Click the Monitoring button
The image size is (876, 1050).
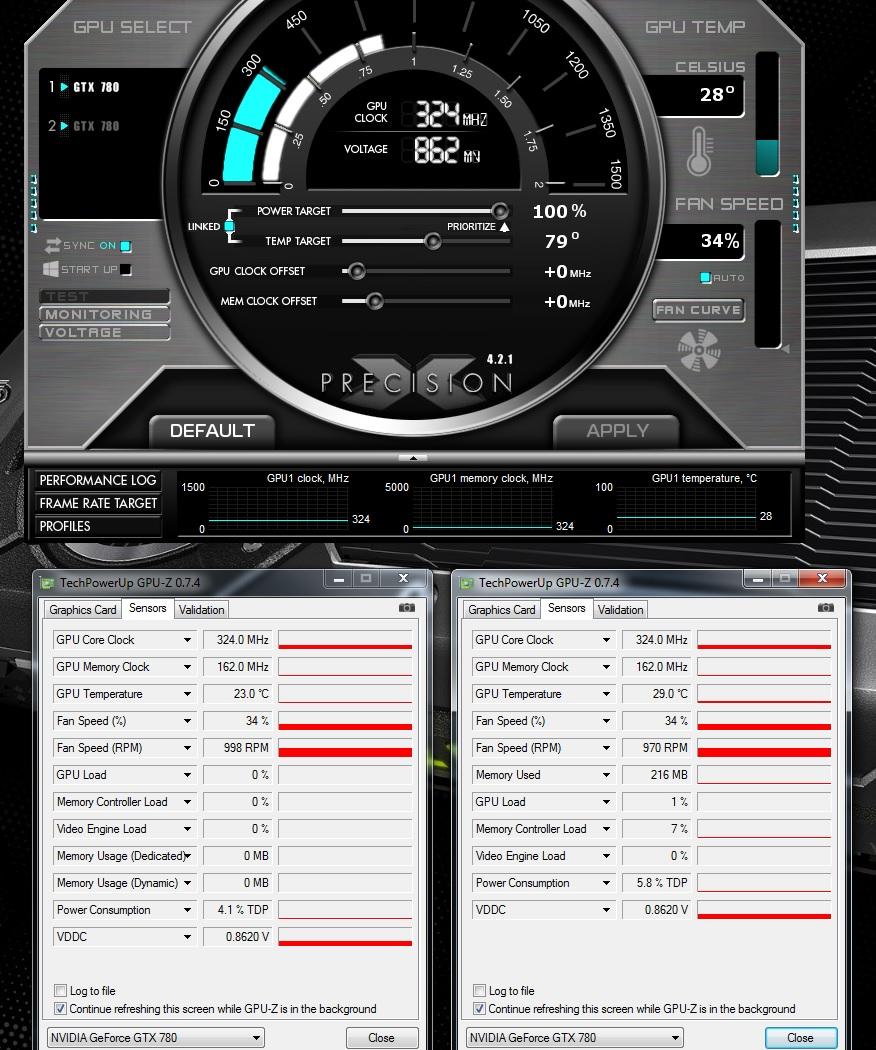104,314
